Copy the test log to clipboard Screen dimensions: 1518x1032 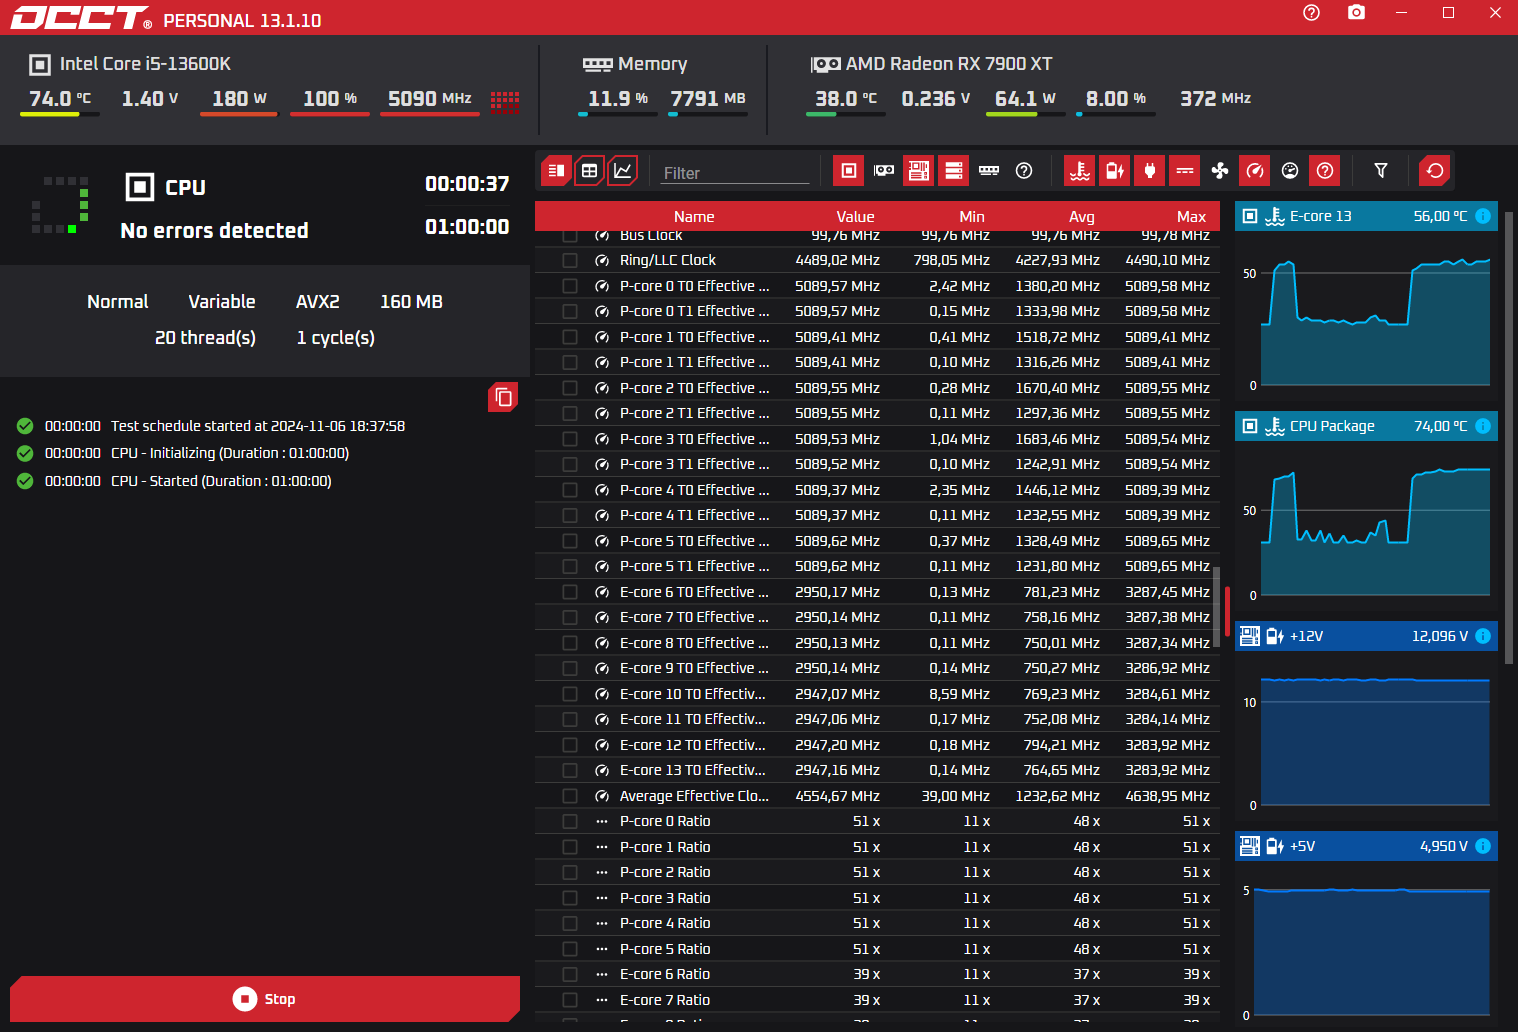click(503, 397)
